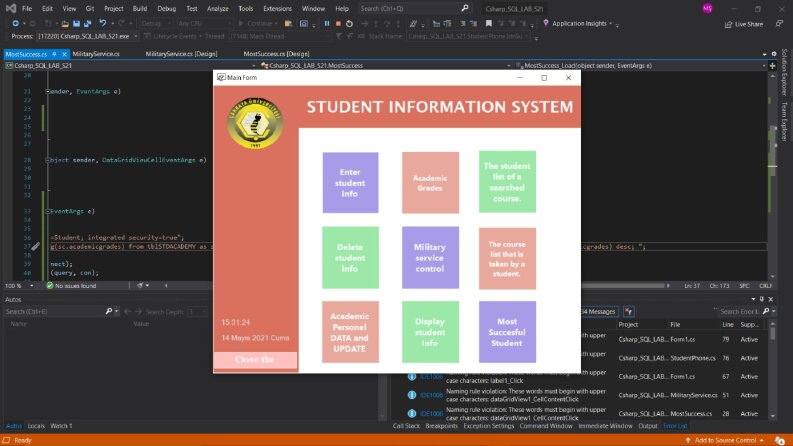
Task: Open the Project menu
Action: [113, 9]
